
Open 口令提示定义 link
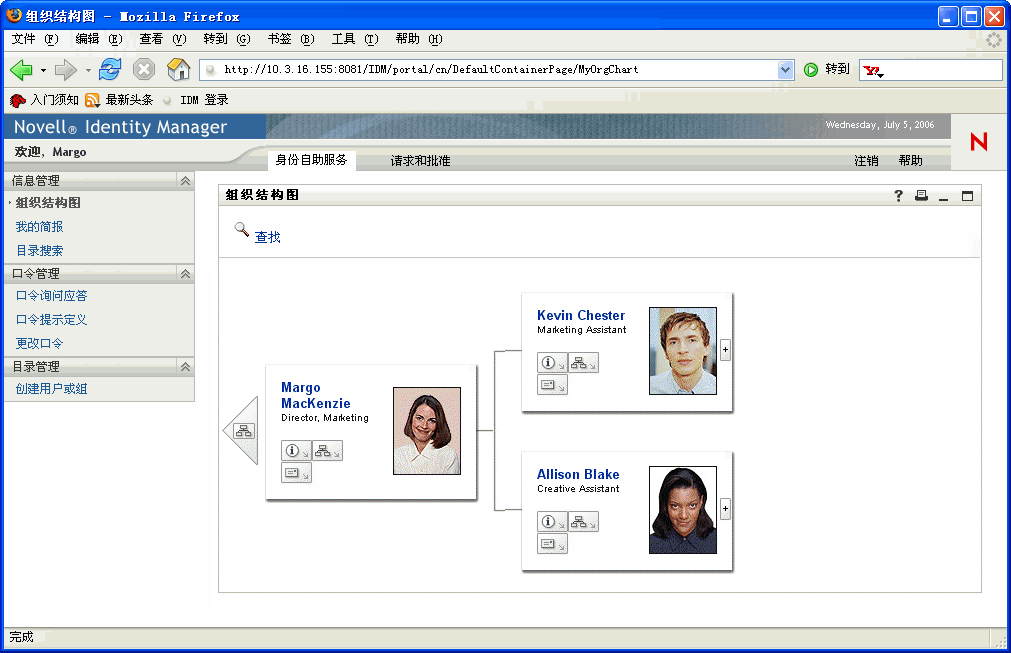[52, 320]
